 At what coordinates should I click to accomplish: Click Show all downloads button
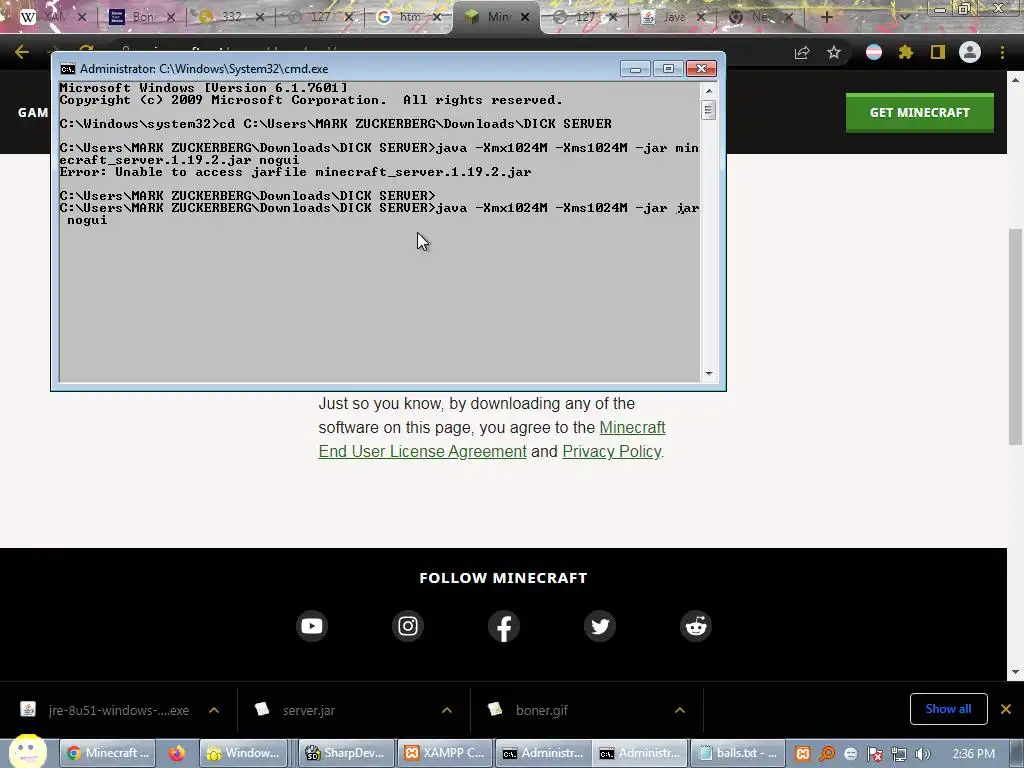(948, 709)
